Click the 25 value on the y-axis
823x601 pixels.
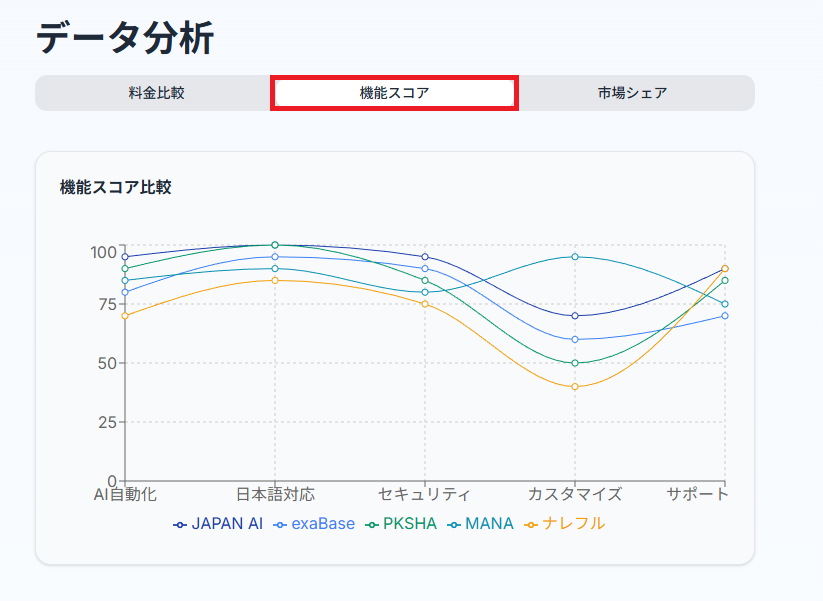(107, 422)
